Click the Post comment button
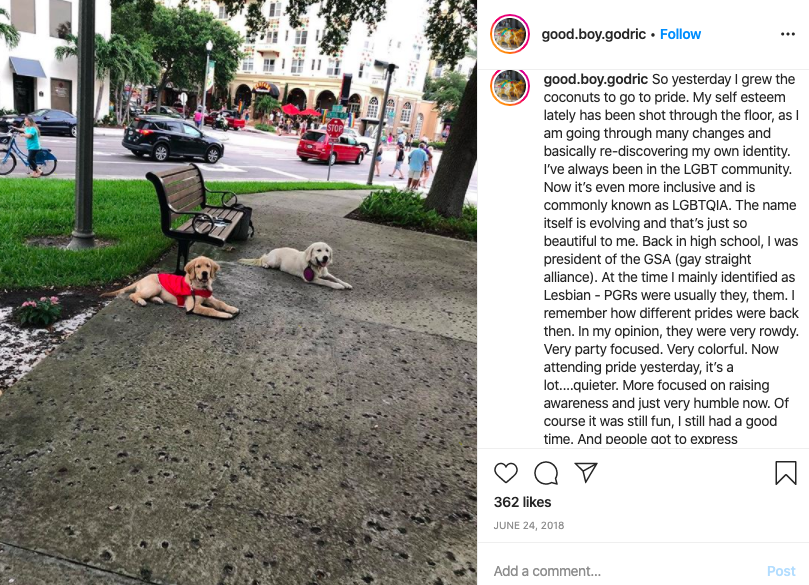 coord(781,571)
